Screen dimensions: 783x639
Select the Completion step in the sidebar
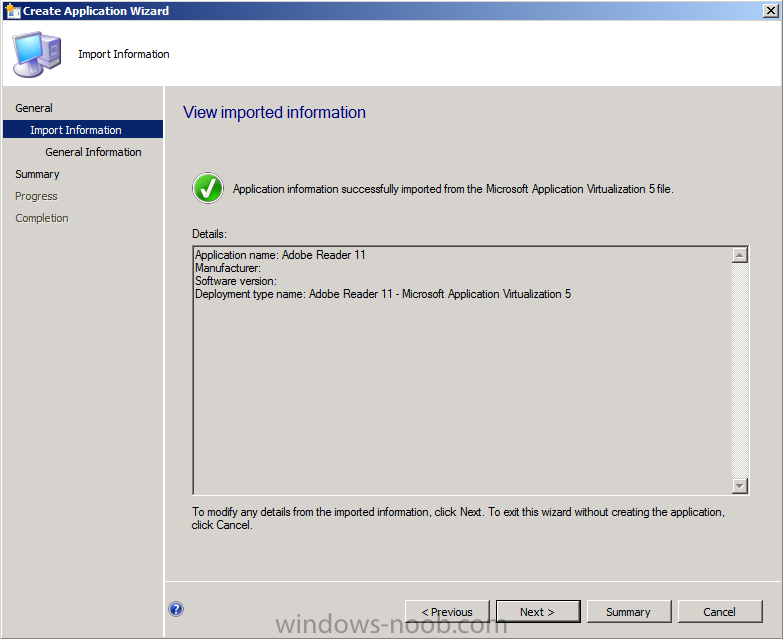tap(41, 218)
